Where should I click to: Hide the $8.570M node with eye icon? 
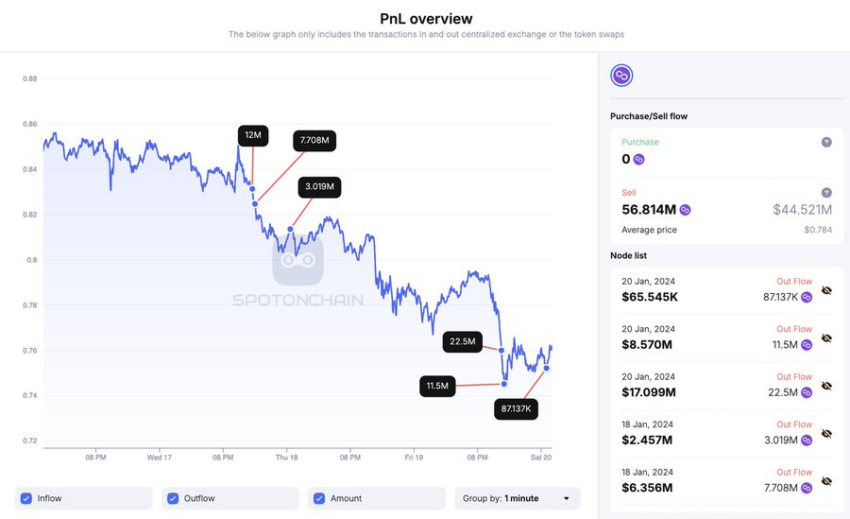826,338
